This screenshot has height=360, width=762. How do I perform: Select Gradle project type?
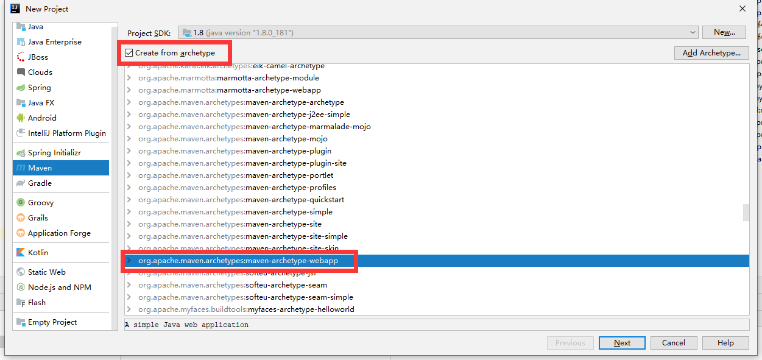[61, 183]
